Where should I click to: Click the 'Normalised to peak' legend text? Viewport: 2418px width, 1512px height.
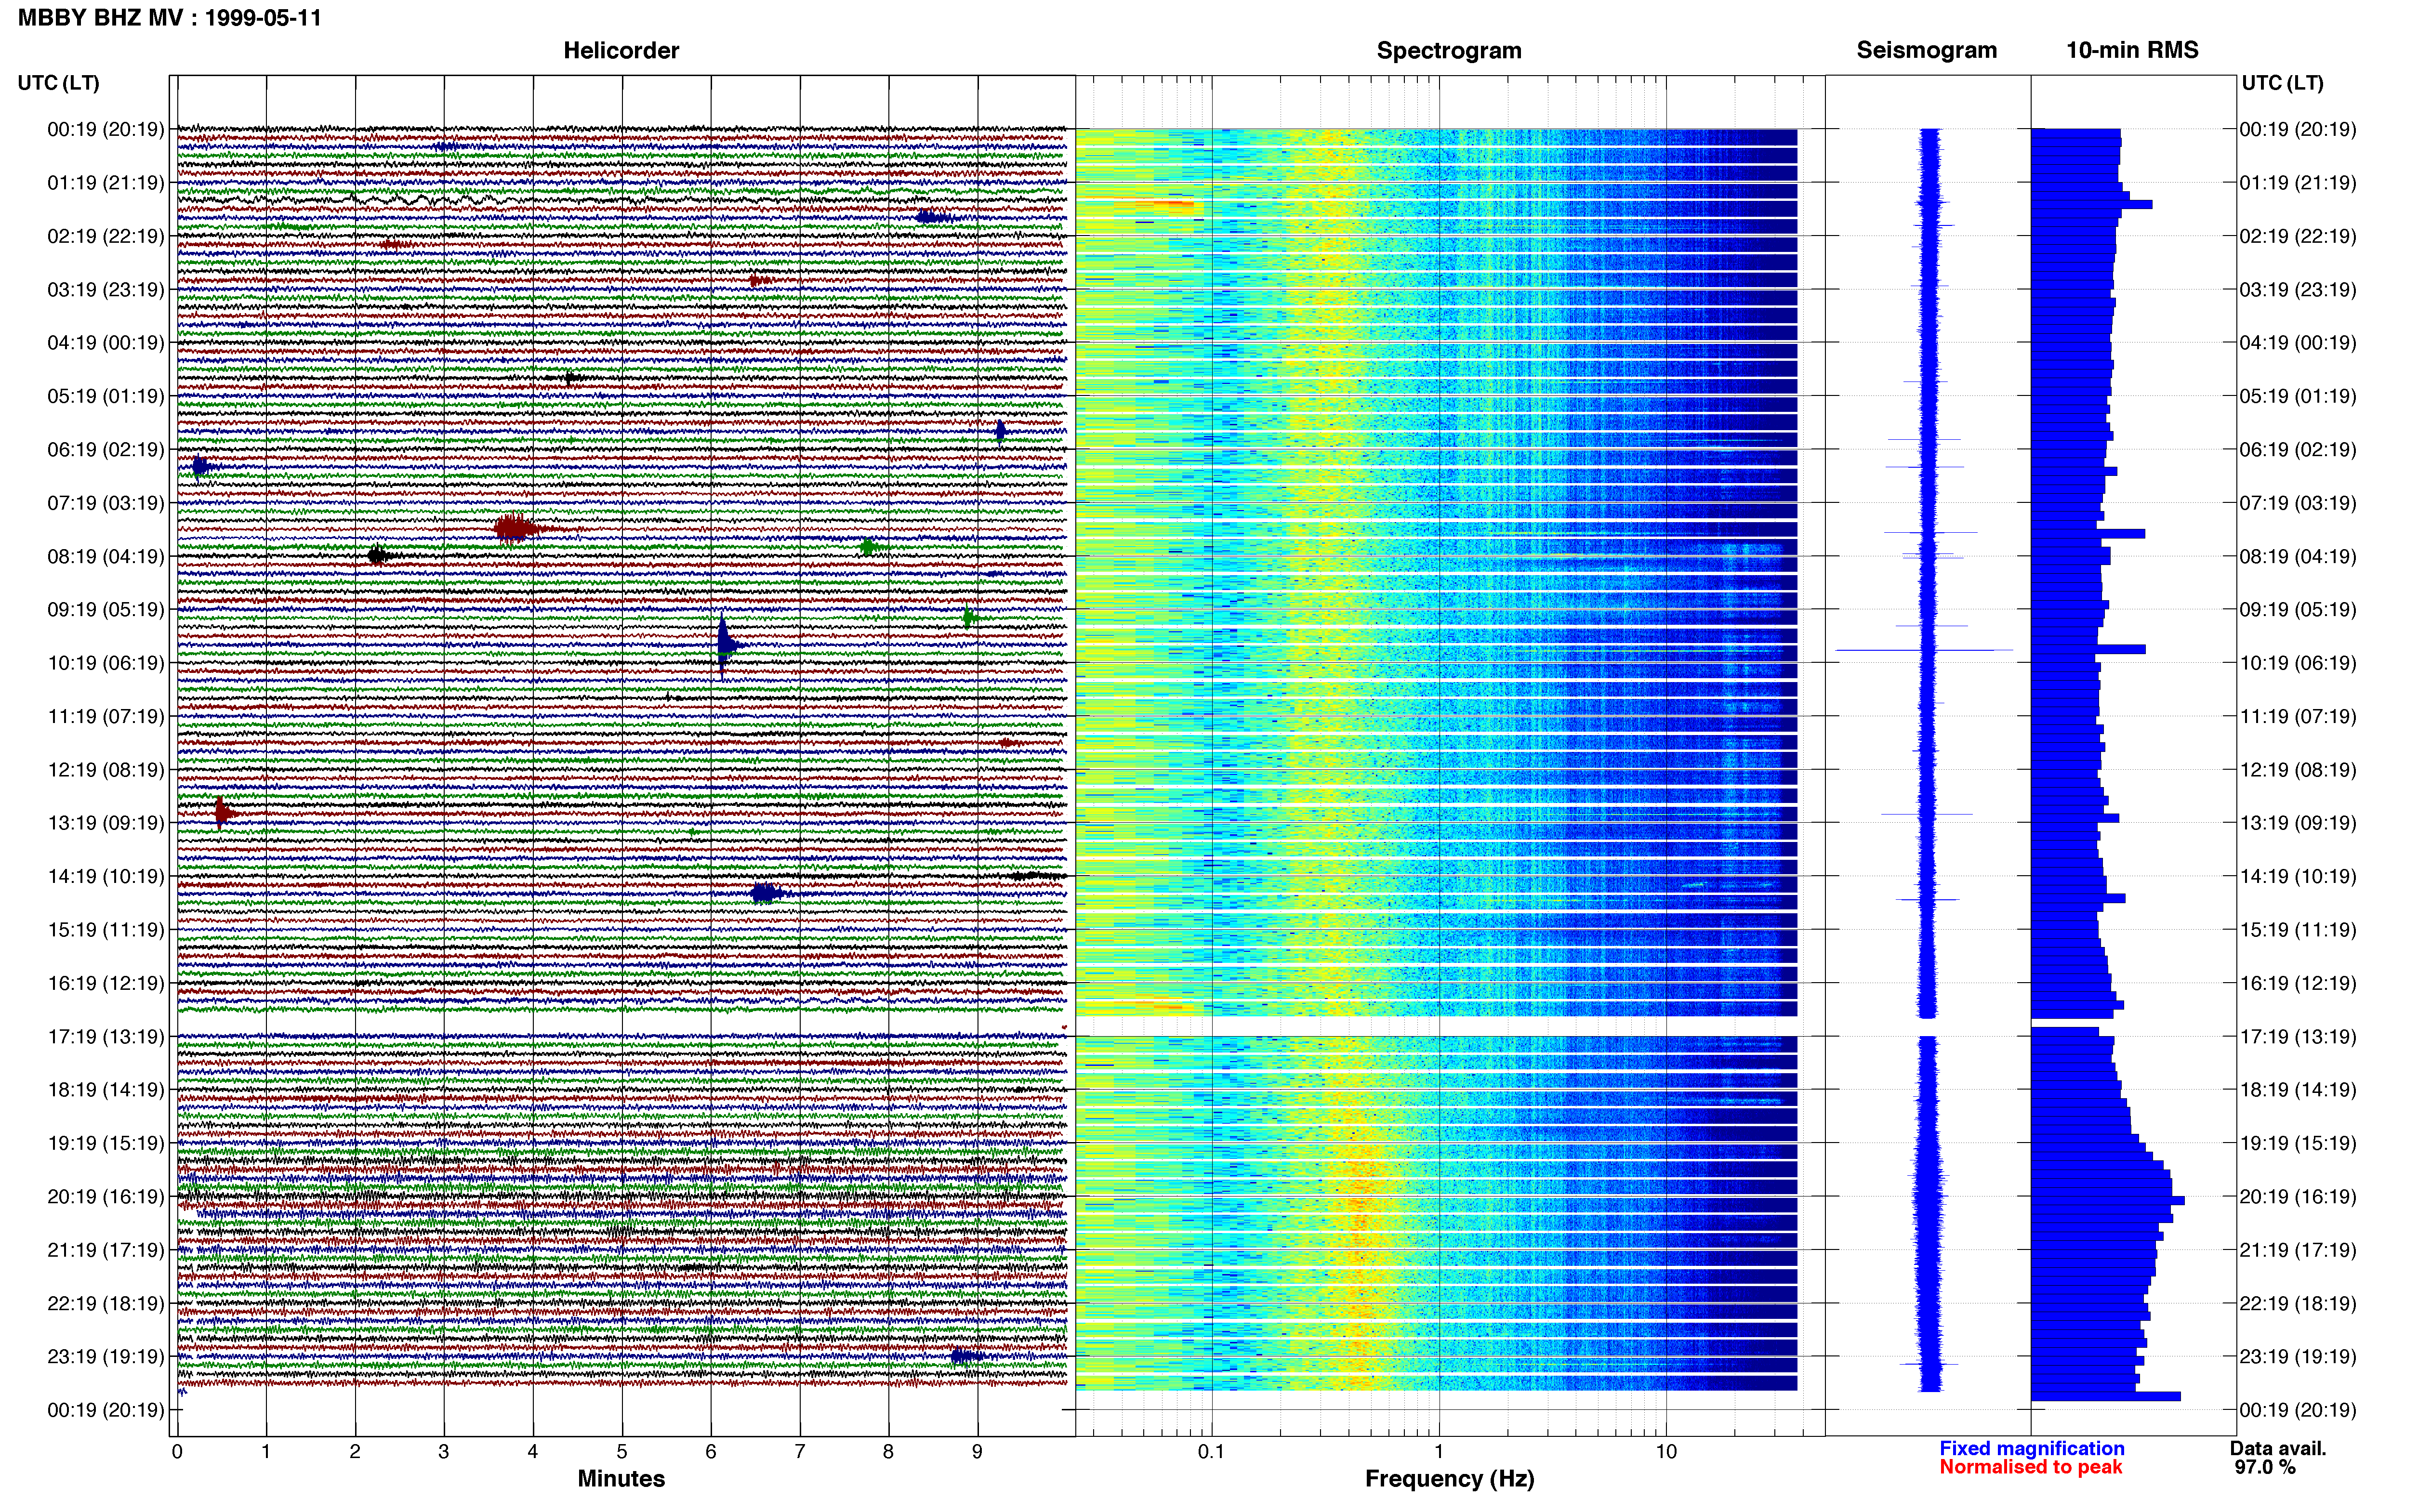pyautogui.click(x=2030, y=1468)
